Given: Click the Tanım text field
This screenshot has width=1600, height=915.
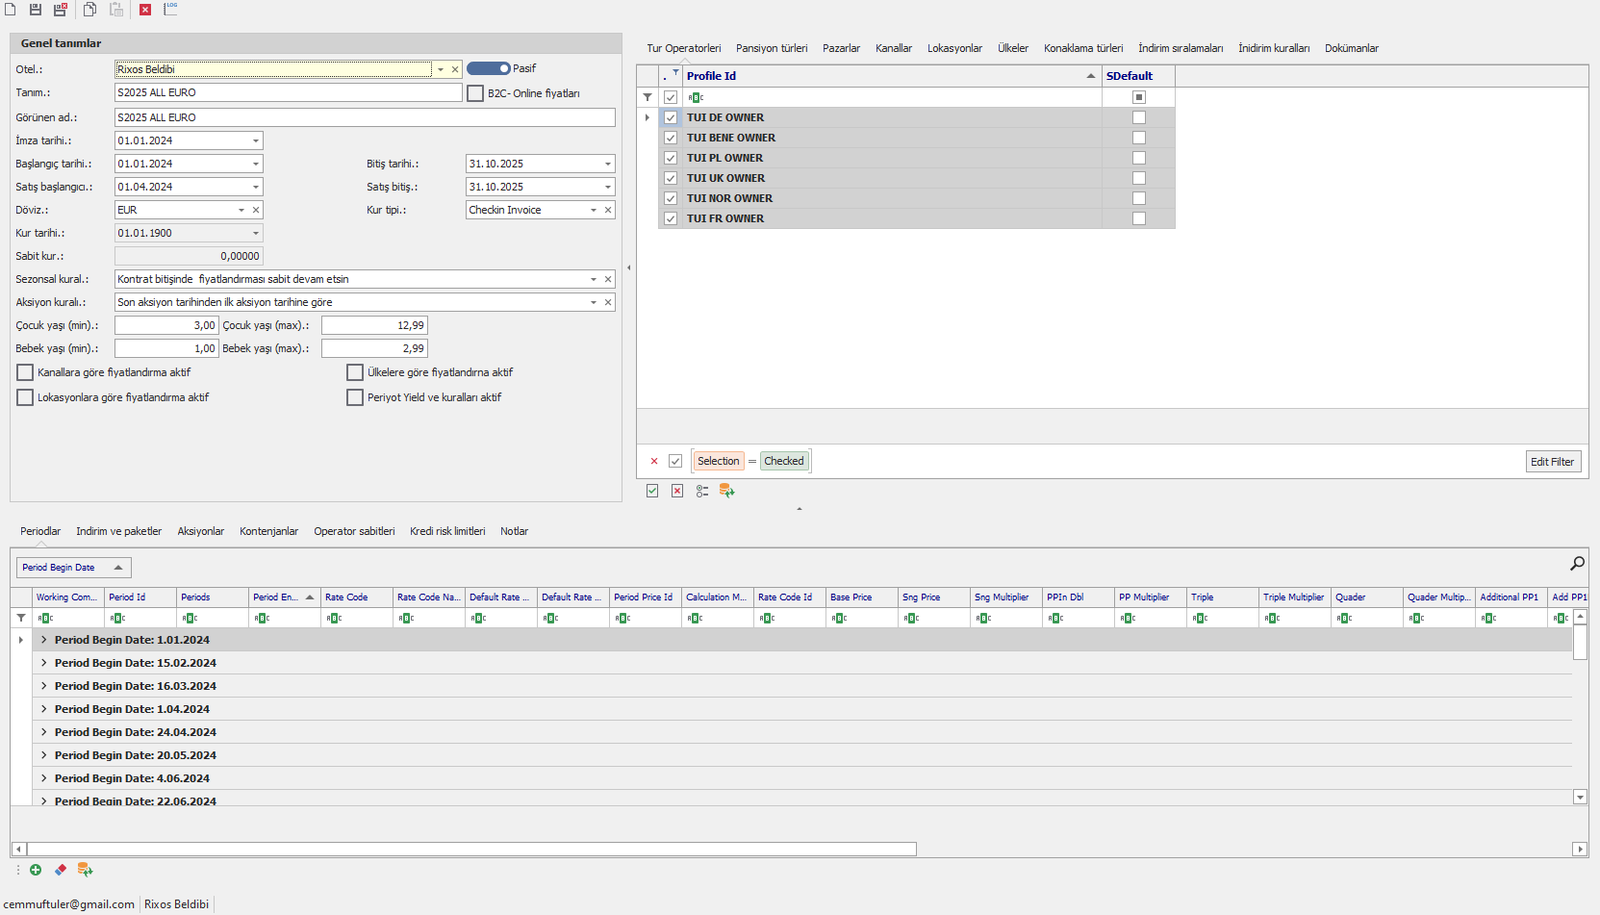Looking at the screenshot, I should (288, 92).
